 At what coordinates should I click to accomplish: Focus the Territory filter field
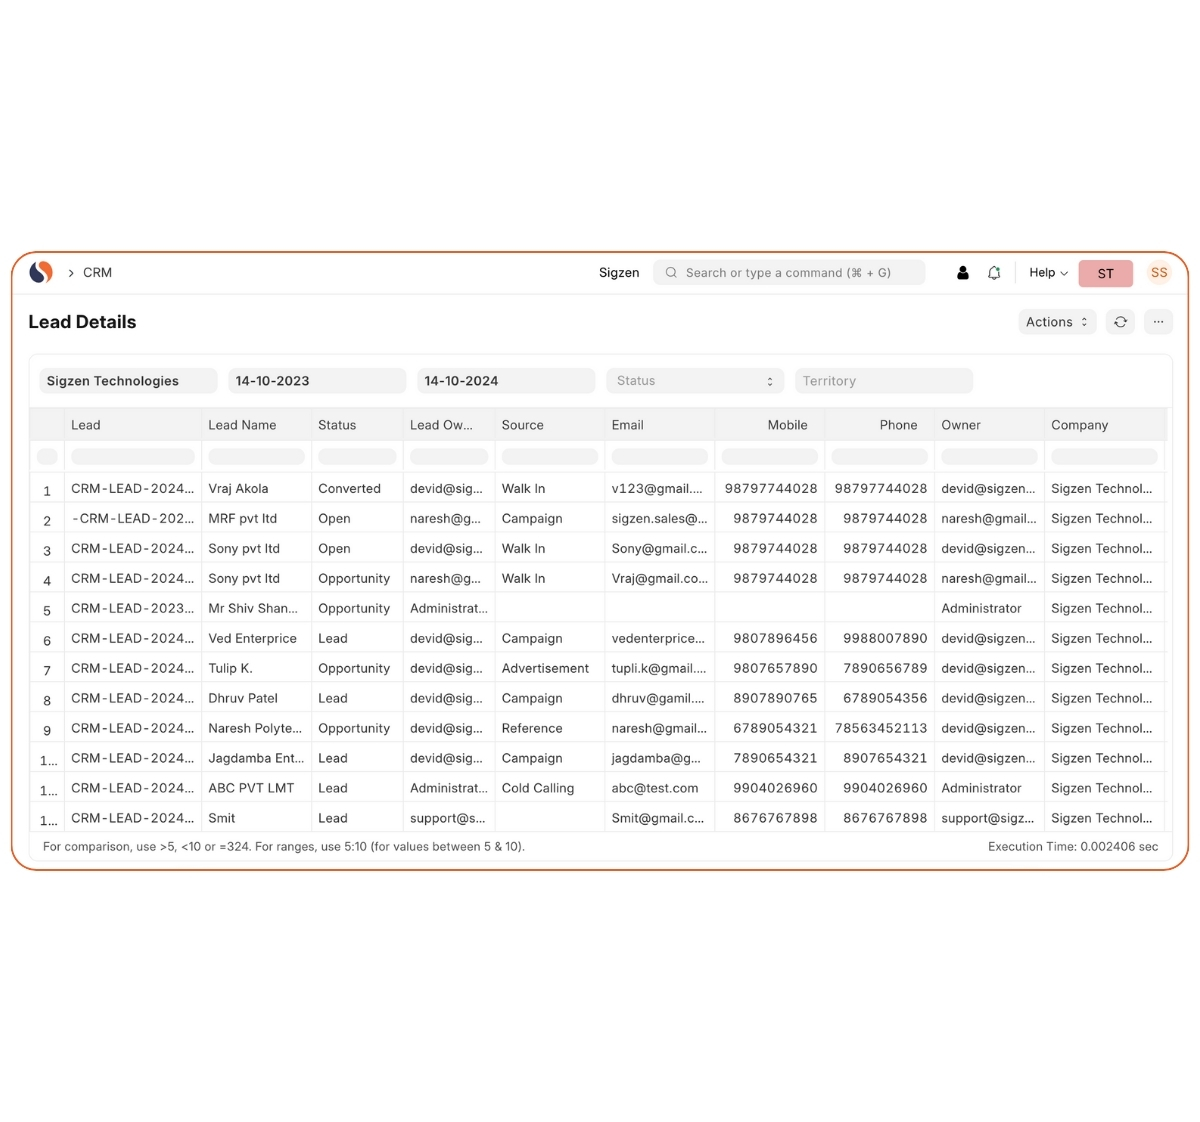(883, 381)
